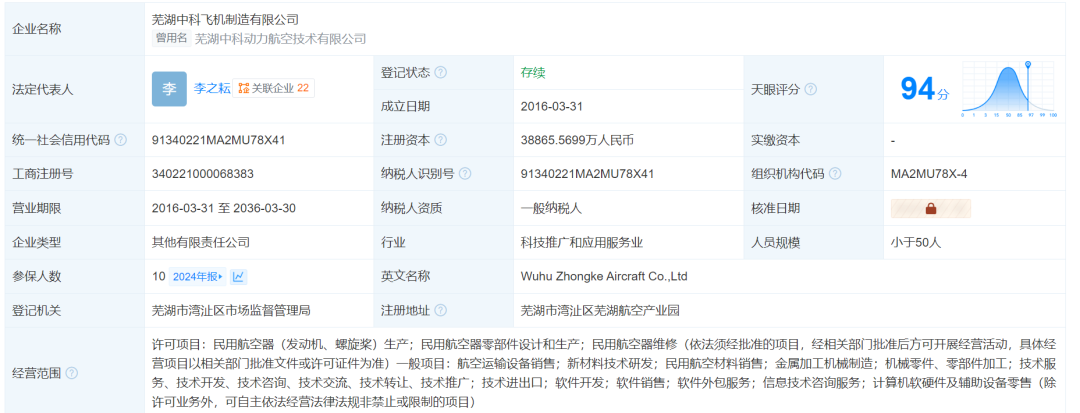The width and height of the screenshot is (1080, 413).
Task: Click the locked 核准日期 lock icon
Action: tap(931, 208)
